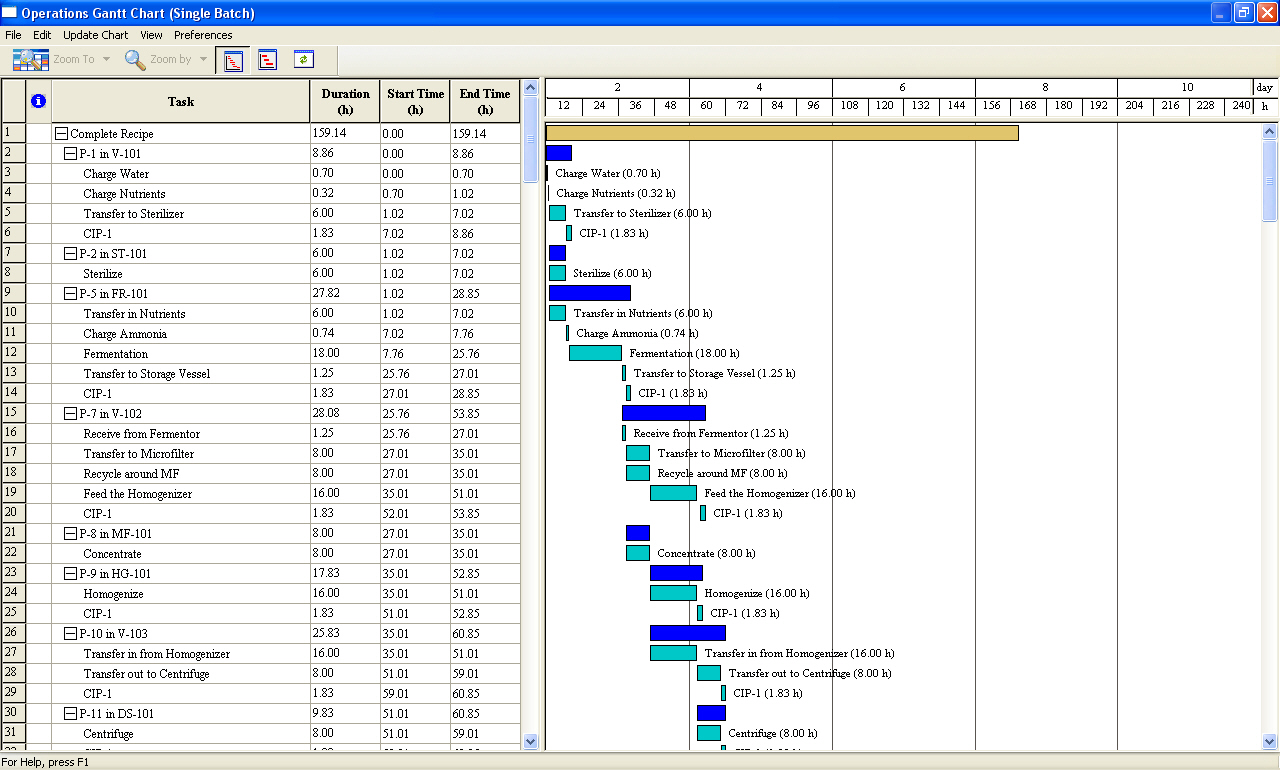Open the File menu
1280x770 pixels.
(13, 35)
